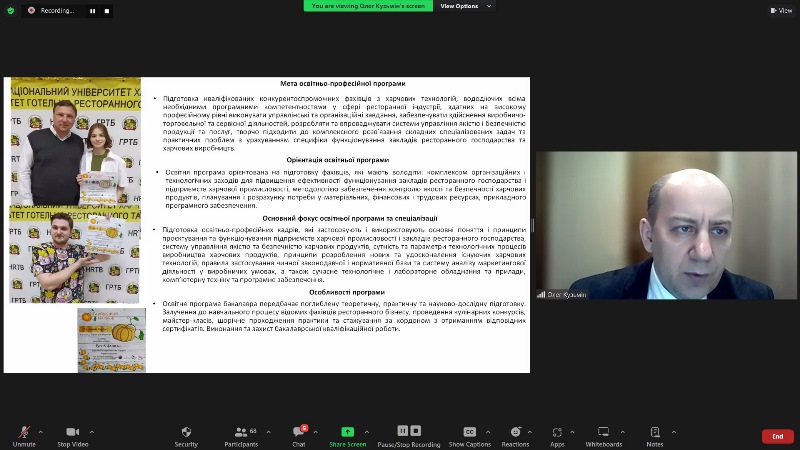
Task: Expand video options chevron beside Stop Video
Action: pyautogui.click(x=92, y=432)
